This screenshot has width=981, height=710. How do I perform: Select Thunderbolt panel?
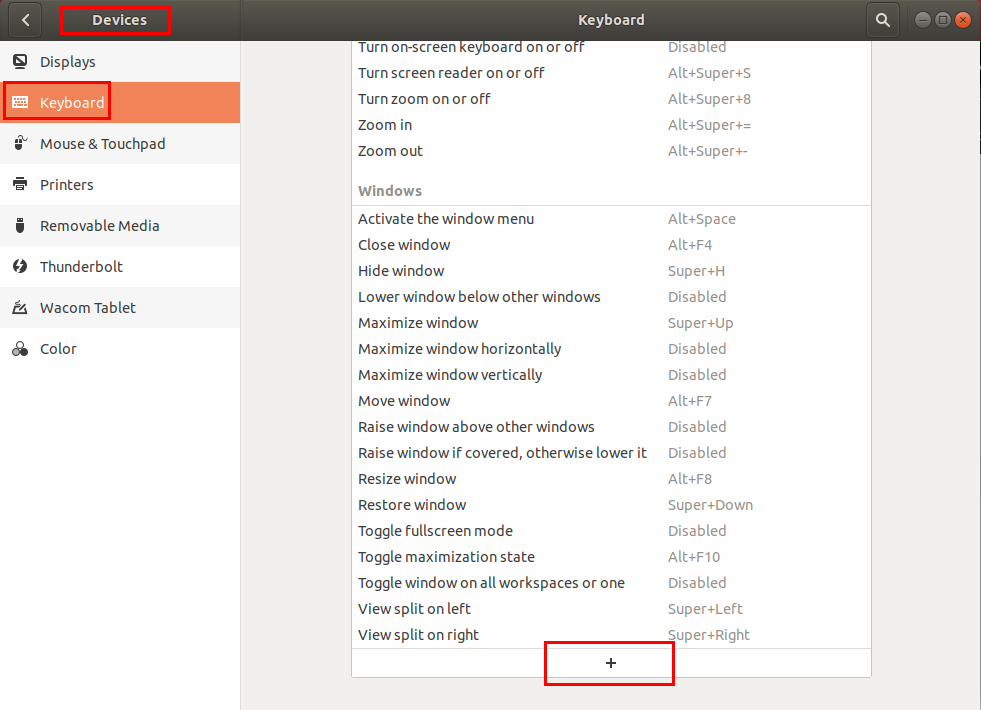119,266
